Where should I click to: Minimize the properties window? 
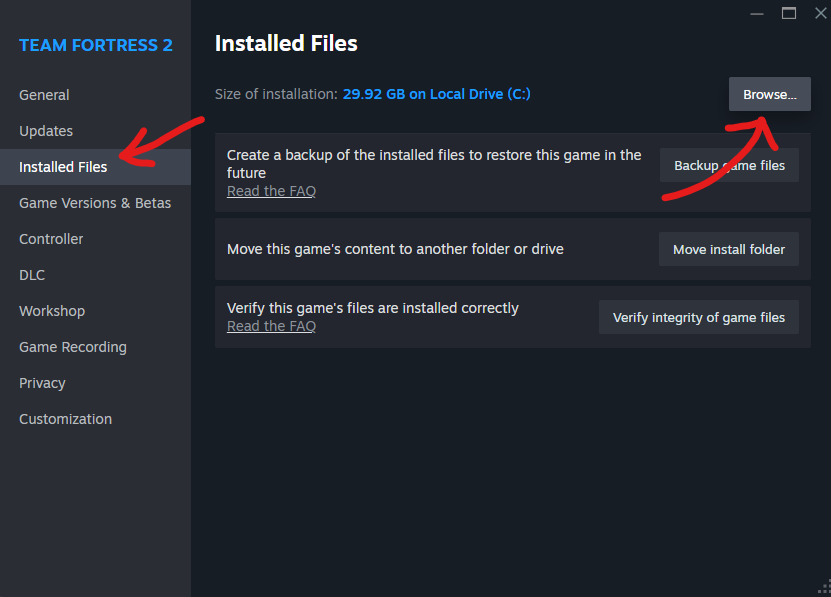[757, 13]
